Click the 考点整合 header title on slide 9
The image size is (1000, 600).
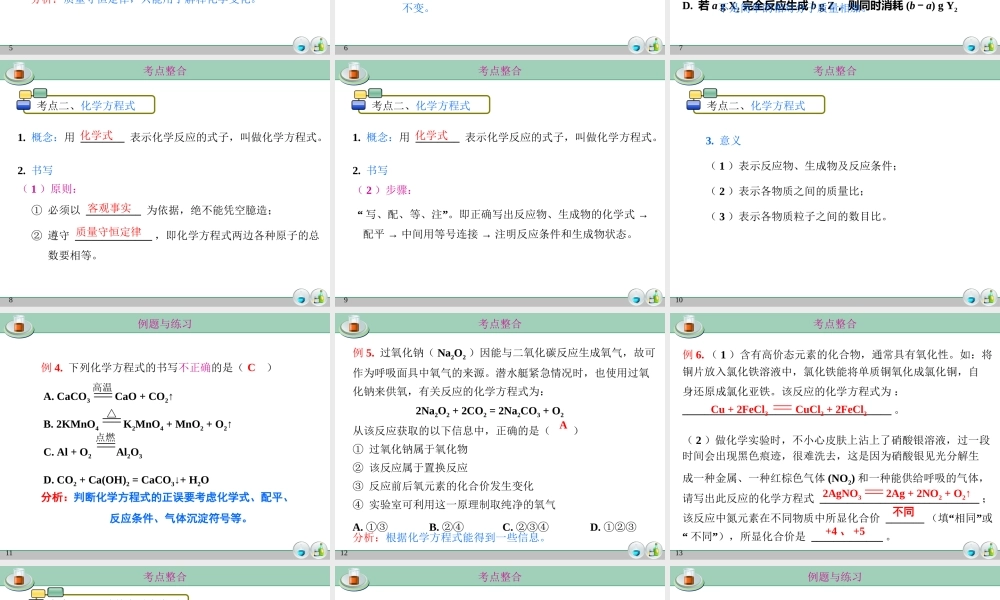(x=500, y=71)
